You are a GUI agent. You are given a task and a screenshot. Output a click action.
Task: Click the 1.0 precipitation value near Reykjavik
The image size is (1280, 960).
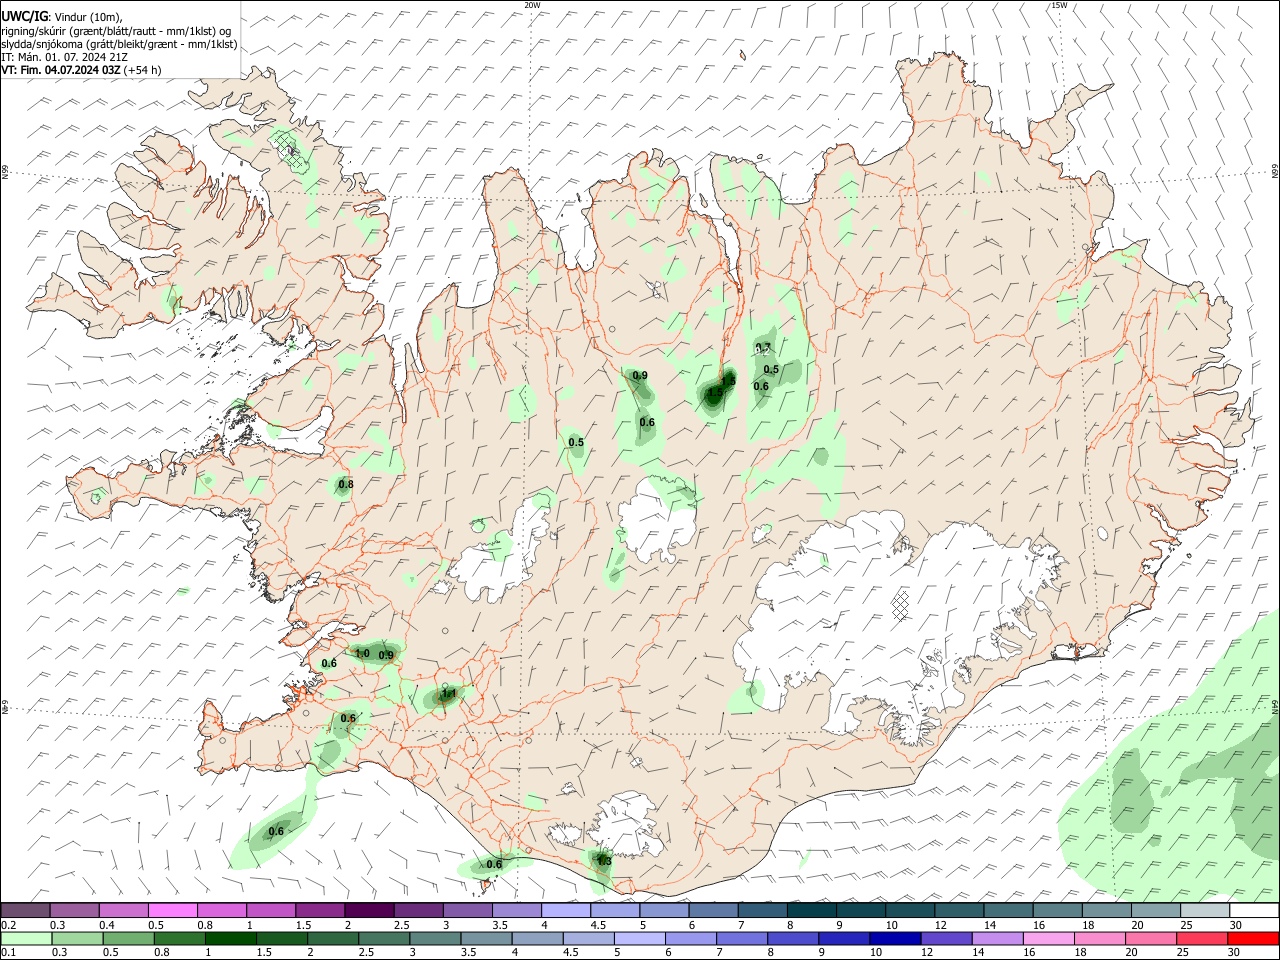click(362, 653)
